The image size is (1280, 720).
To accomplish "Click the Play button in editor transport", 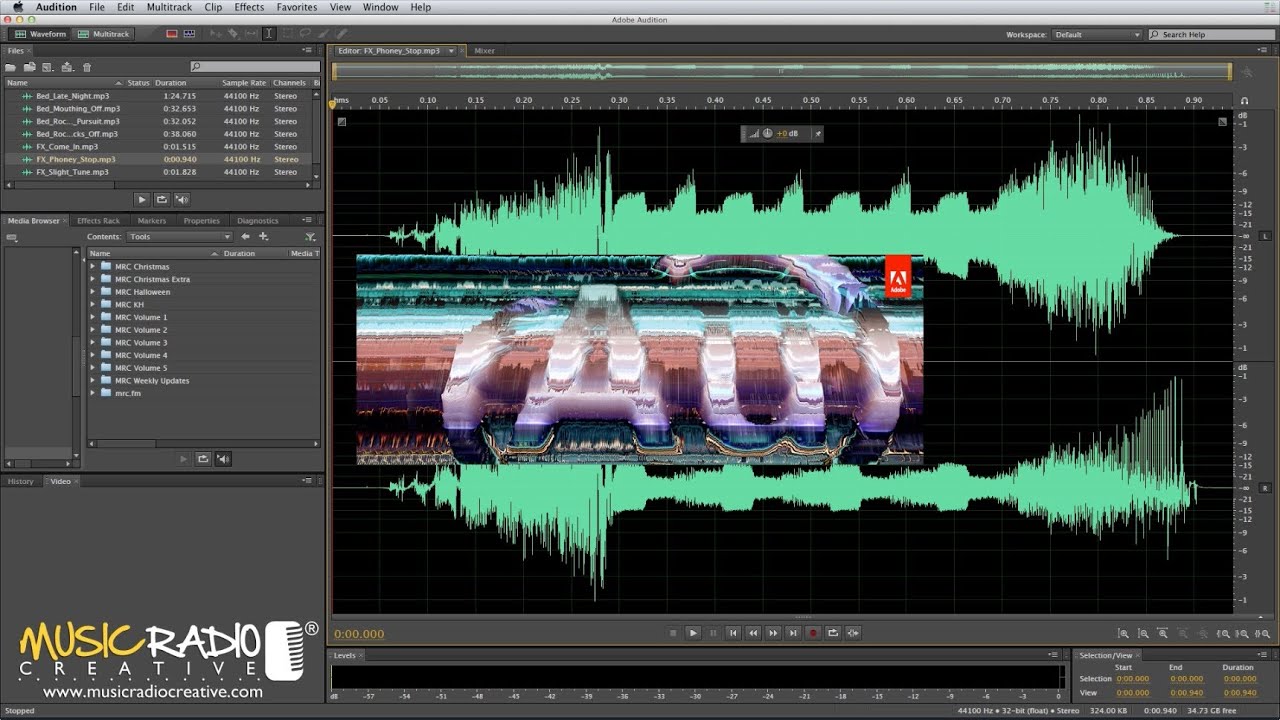I will (x=693, y=633).
